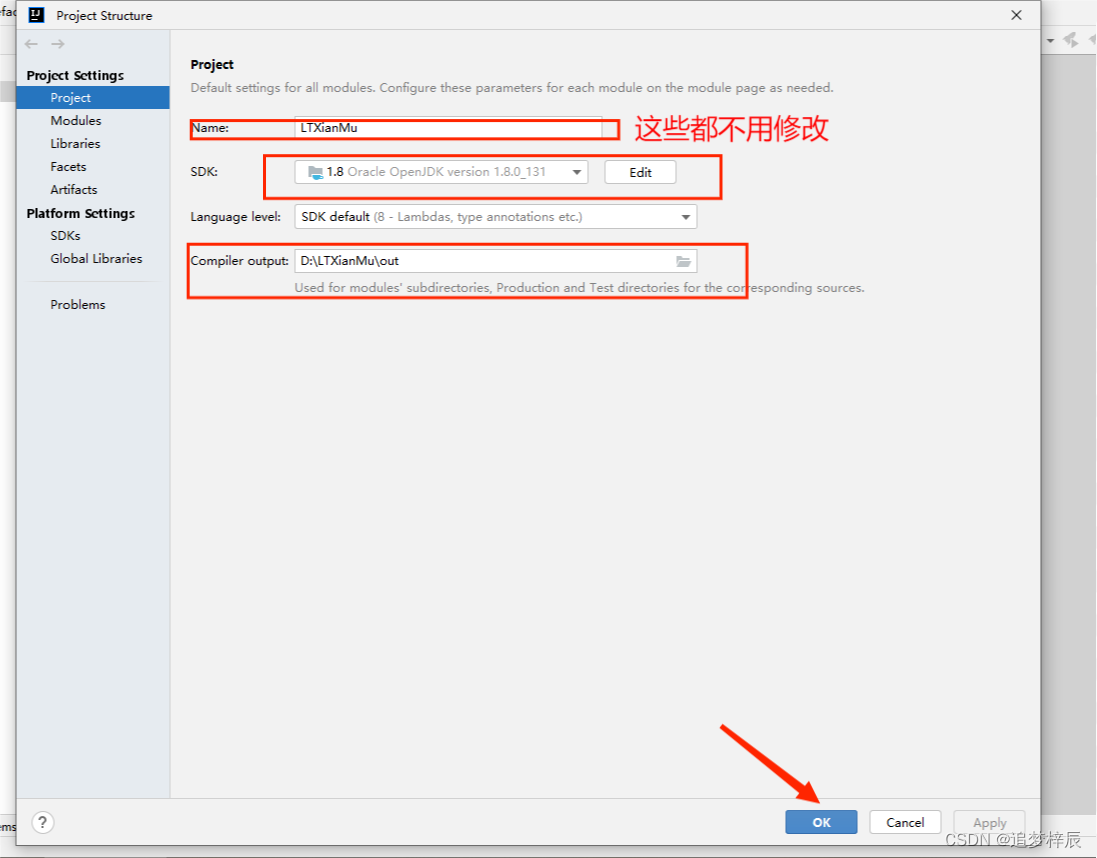Open the SDK default language level combo box
This screenshot has width=1097, height=858.
[x=495, y=217]
